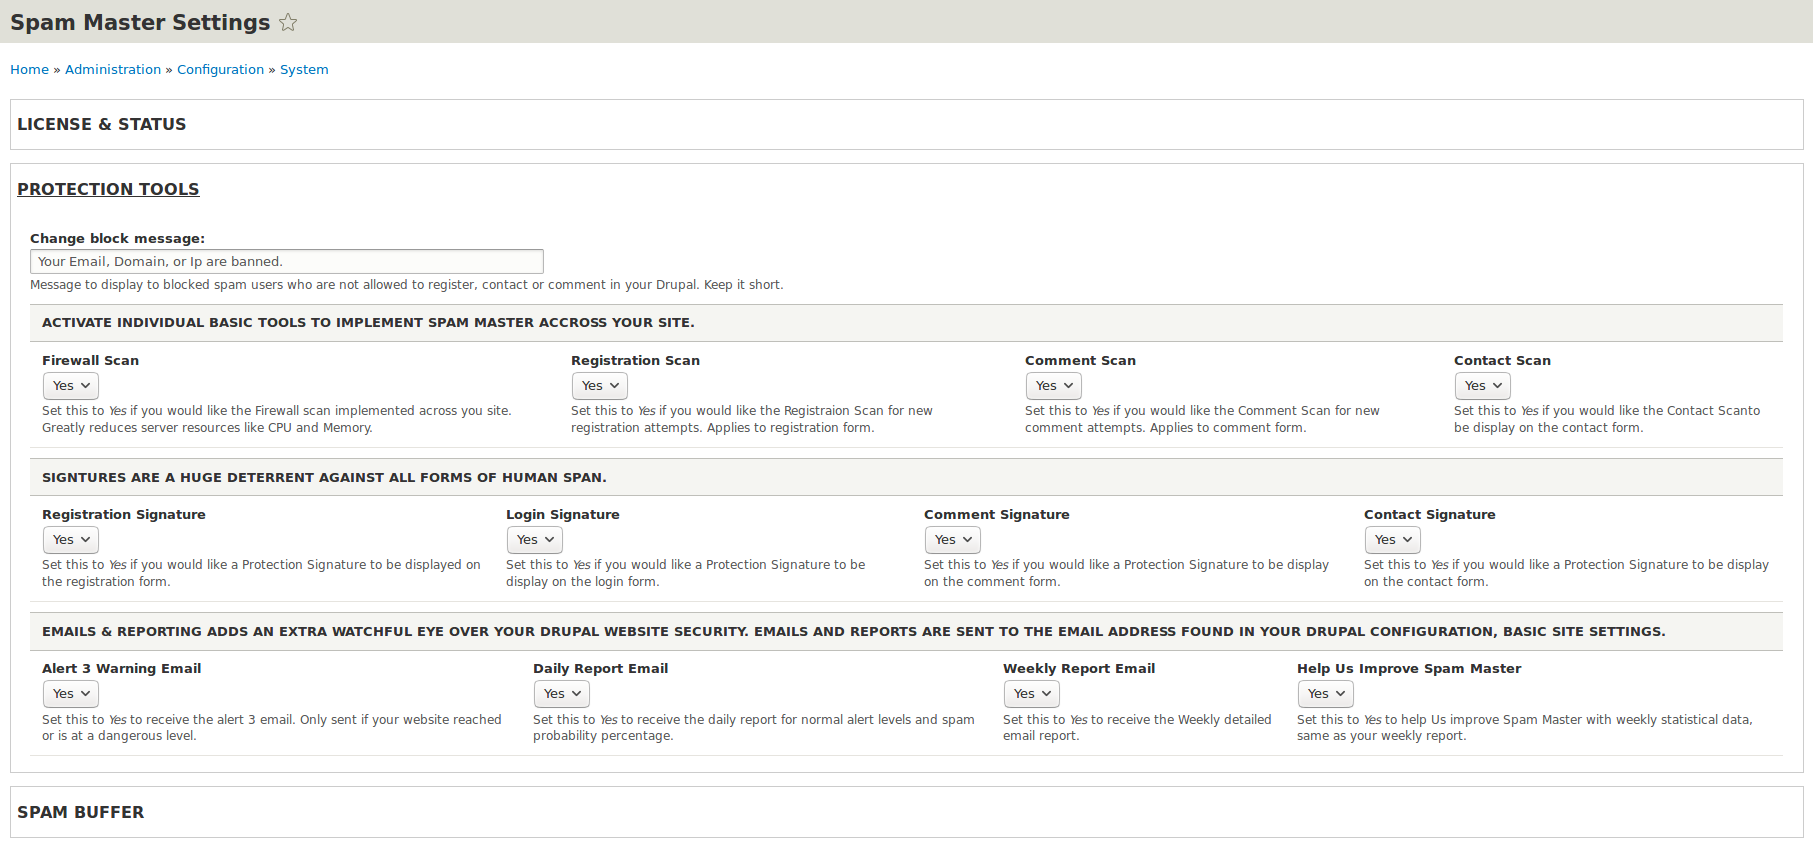Image resolution: width=1813 pixels, height=847 pixels.
Task: Click the Contact Signature label
Action: 1430,514
